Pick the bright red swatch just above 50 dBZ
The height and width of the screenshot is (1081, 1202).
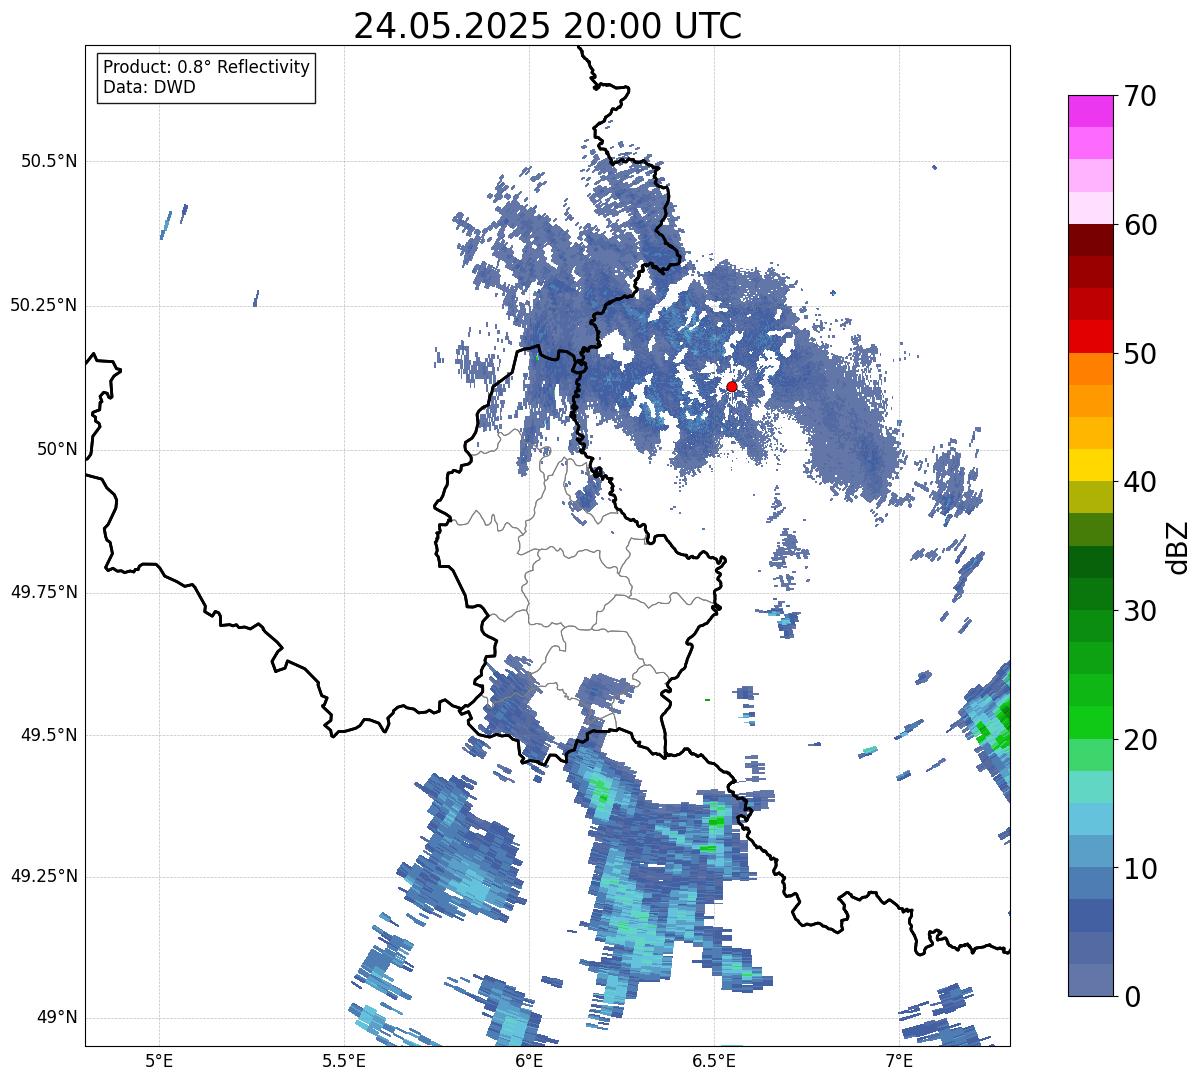1090,337
